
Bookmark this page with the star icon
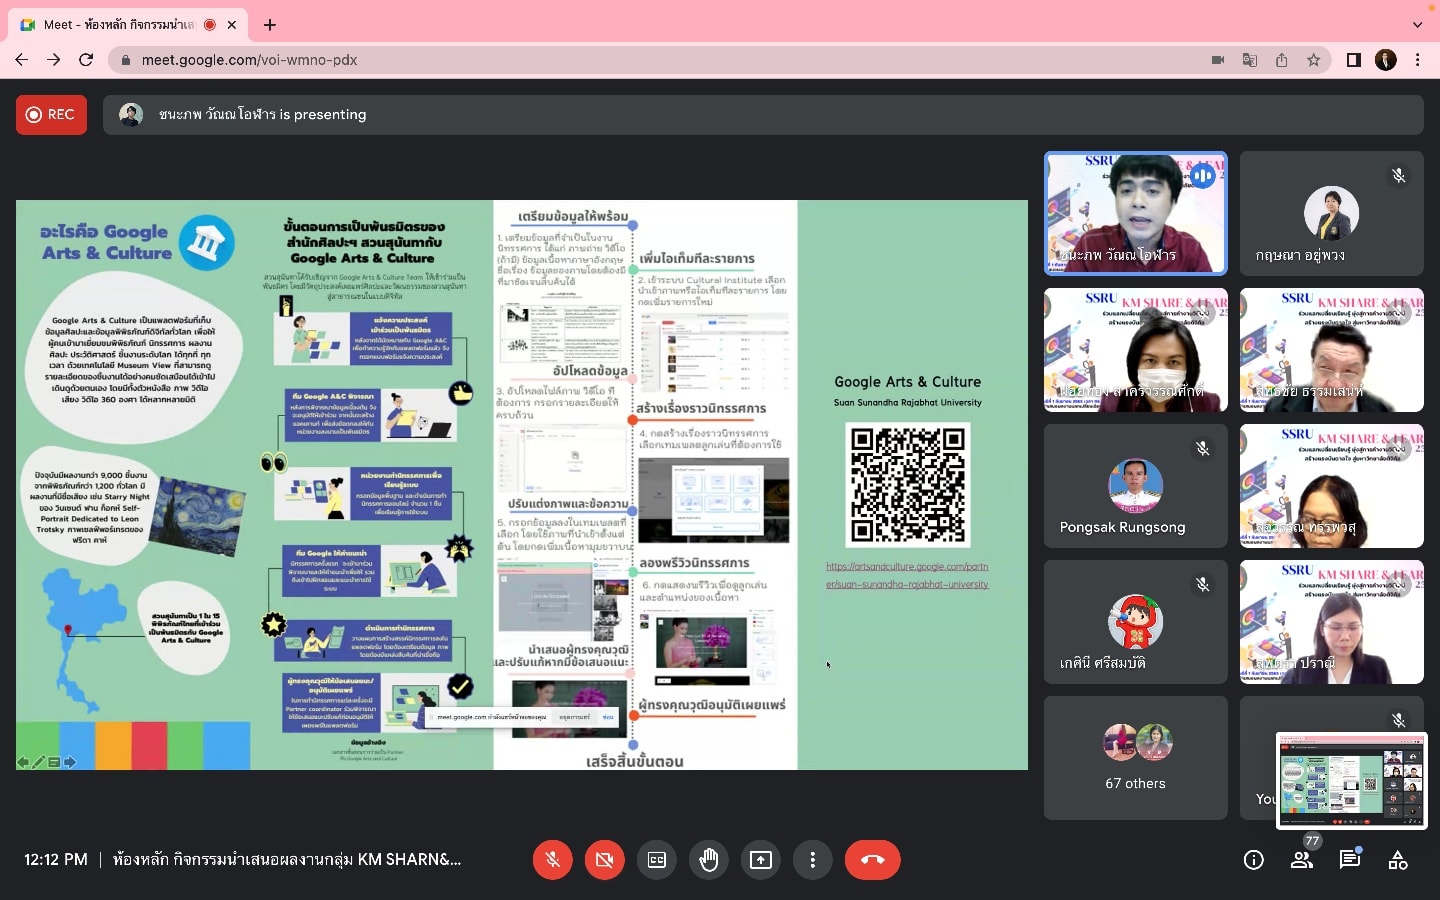(1313, 60)
